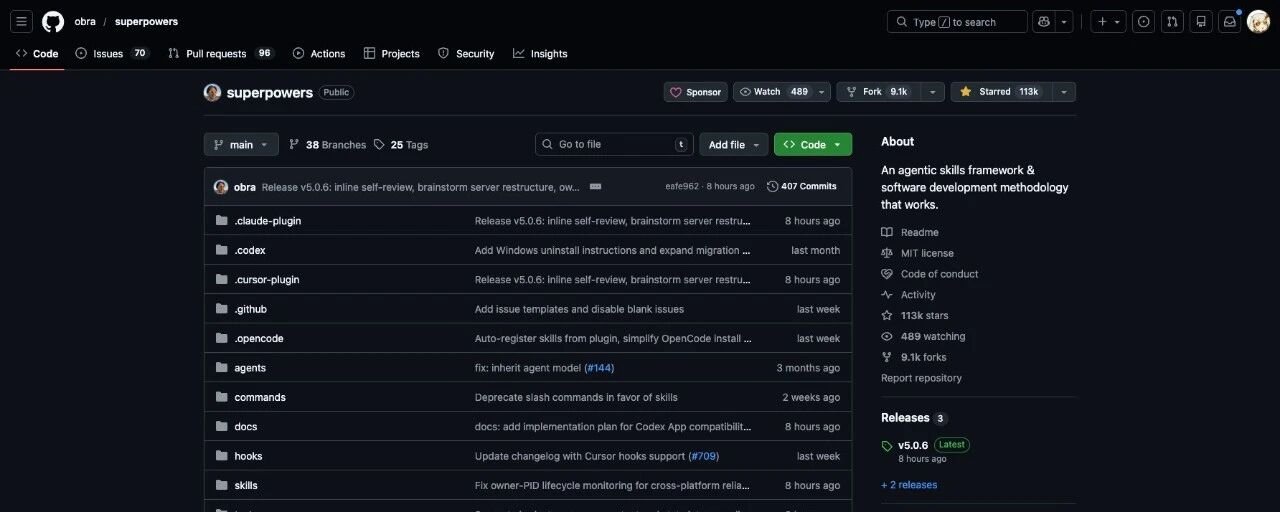Open the create new plus menu

pos(1108,21)
